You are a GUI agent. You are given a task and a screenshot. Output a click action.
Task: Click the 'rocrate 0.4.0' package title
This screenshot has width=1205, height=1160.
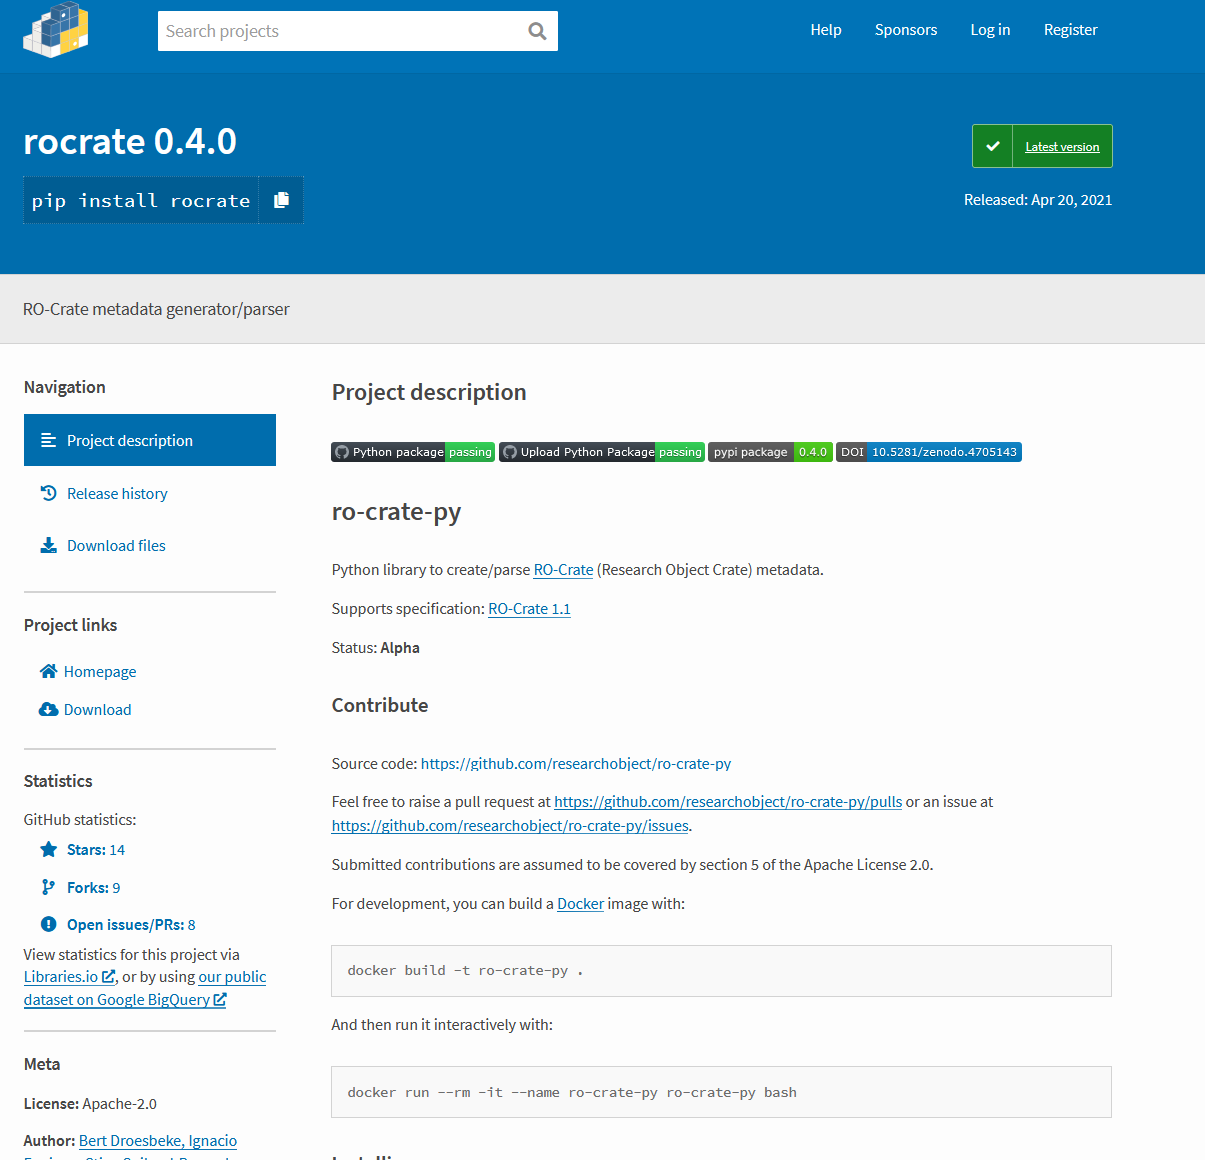click(x=130, y=141)
